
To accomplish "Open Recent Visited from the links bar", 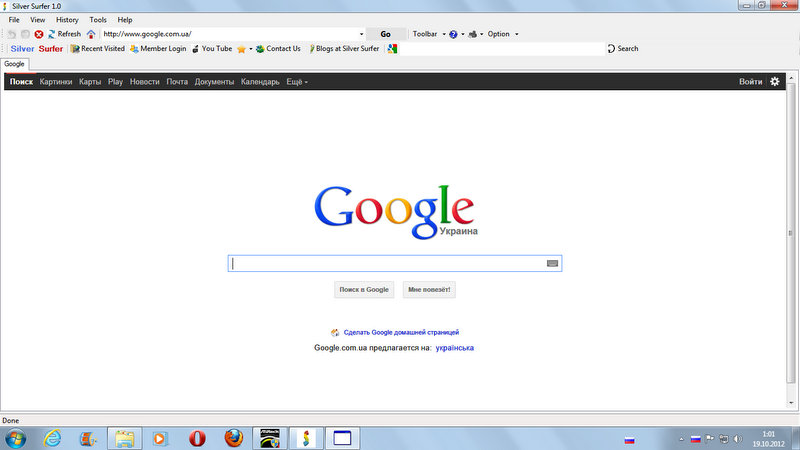I will tap(97, 49).
